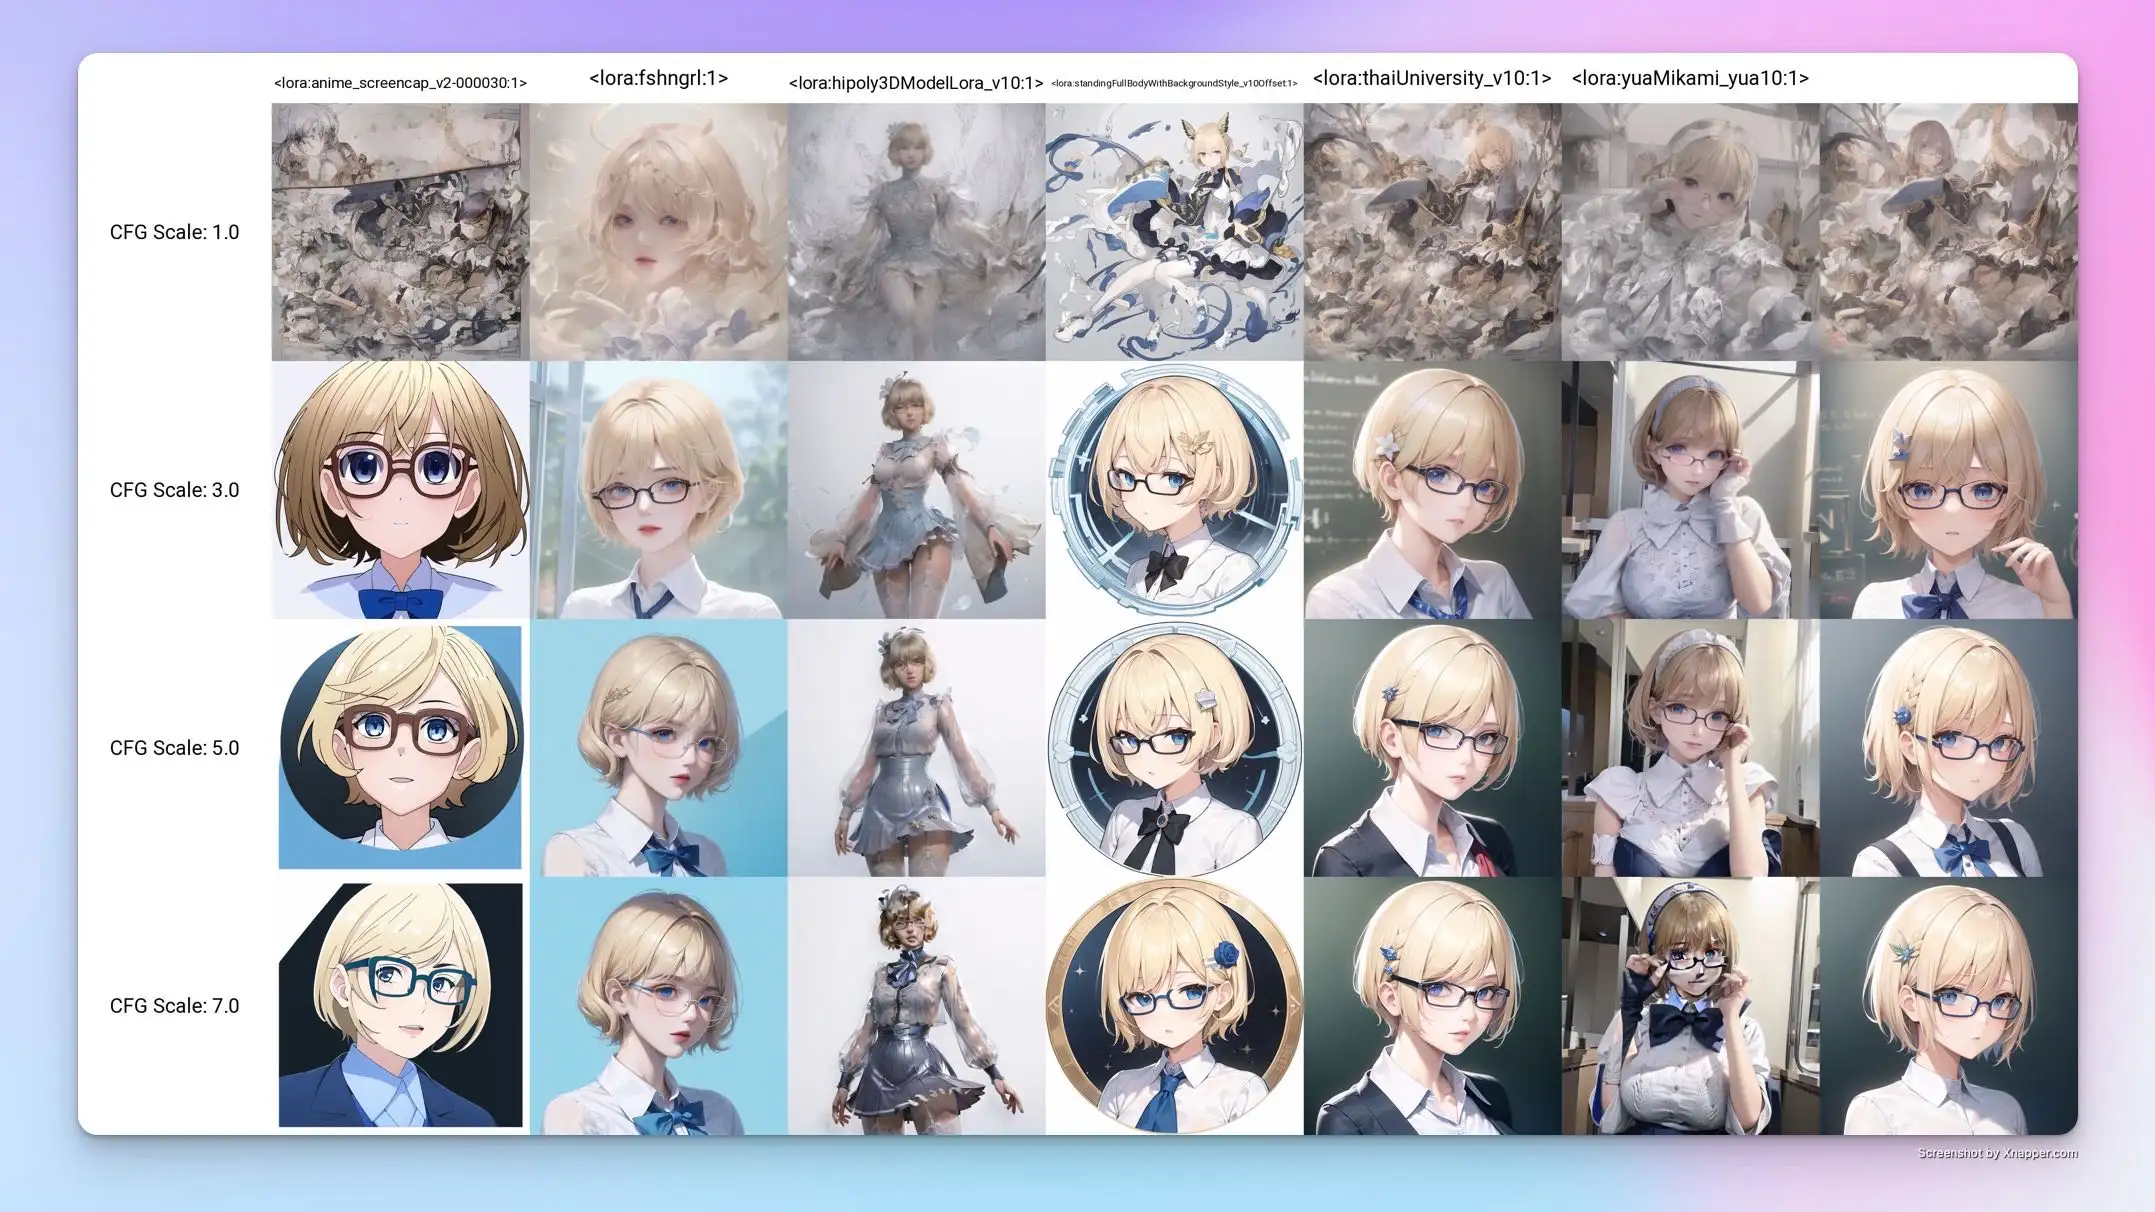Click the lora:fshngrl:1 column label
The height and width of the screenshot is (1212, 2155).
click(x=658, y=78)
